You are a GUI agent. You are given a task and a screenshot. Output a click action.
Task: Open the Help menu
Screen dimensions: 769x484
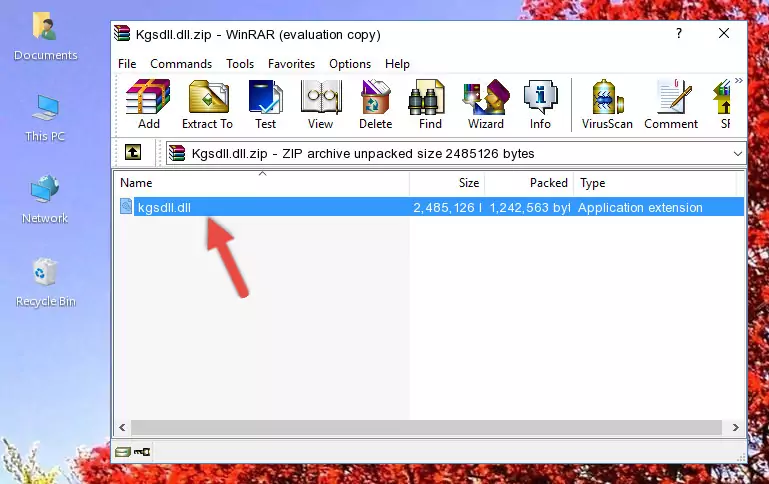(x=397, y=64)
